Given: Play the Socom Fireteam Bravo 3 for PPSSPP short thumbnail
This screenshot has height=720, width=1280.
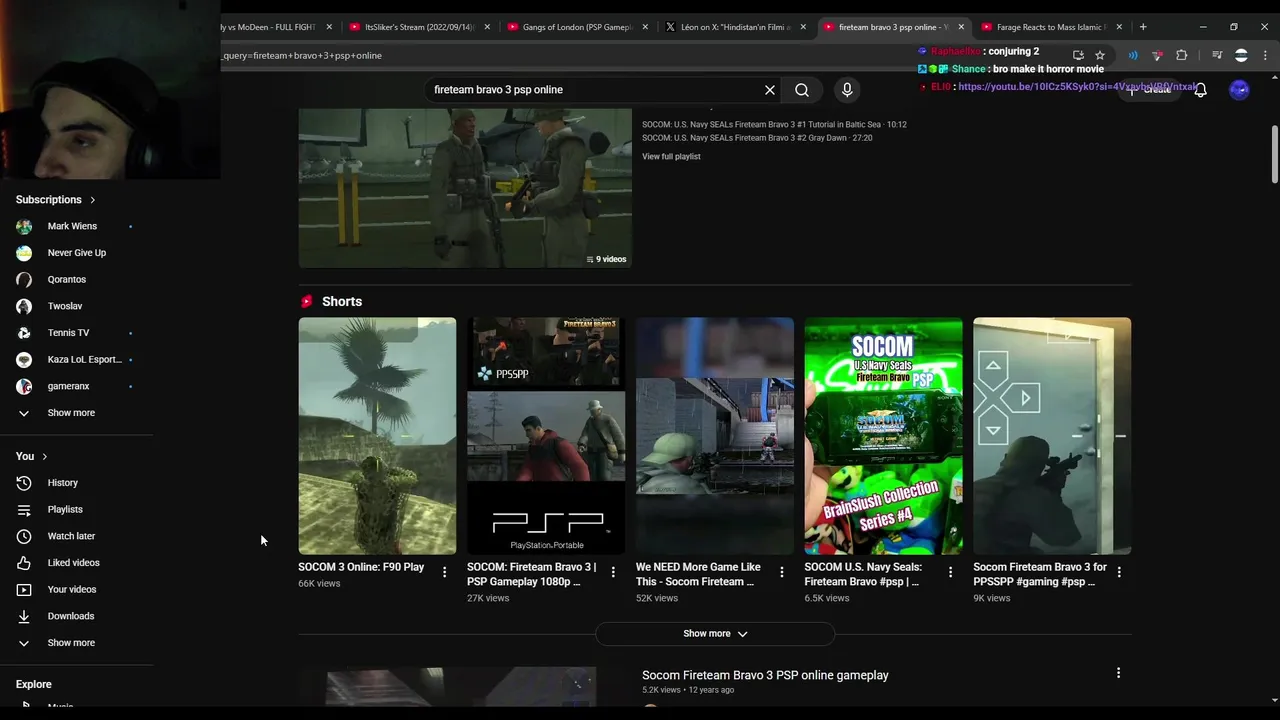Looking at the screenshot, I should tap(1052, 436).
